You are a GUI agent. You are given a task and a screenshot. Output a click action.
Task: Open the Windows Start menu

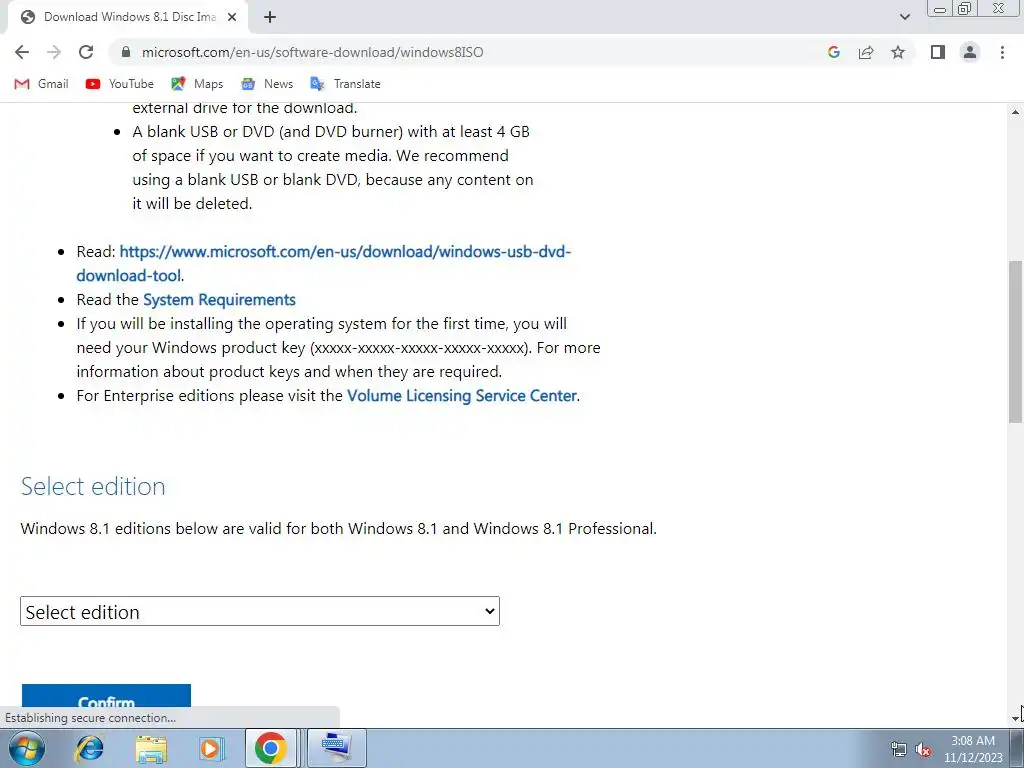27,748
